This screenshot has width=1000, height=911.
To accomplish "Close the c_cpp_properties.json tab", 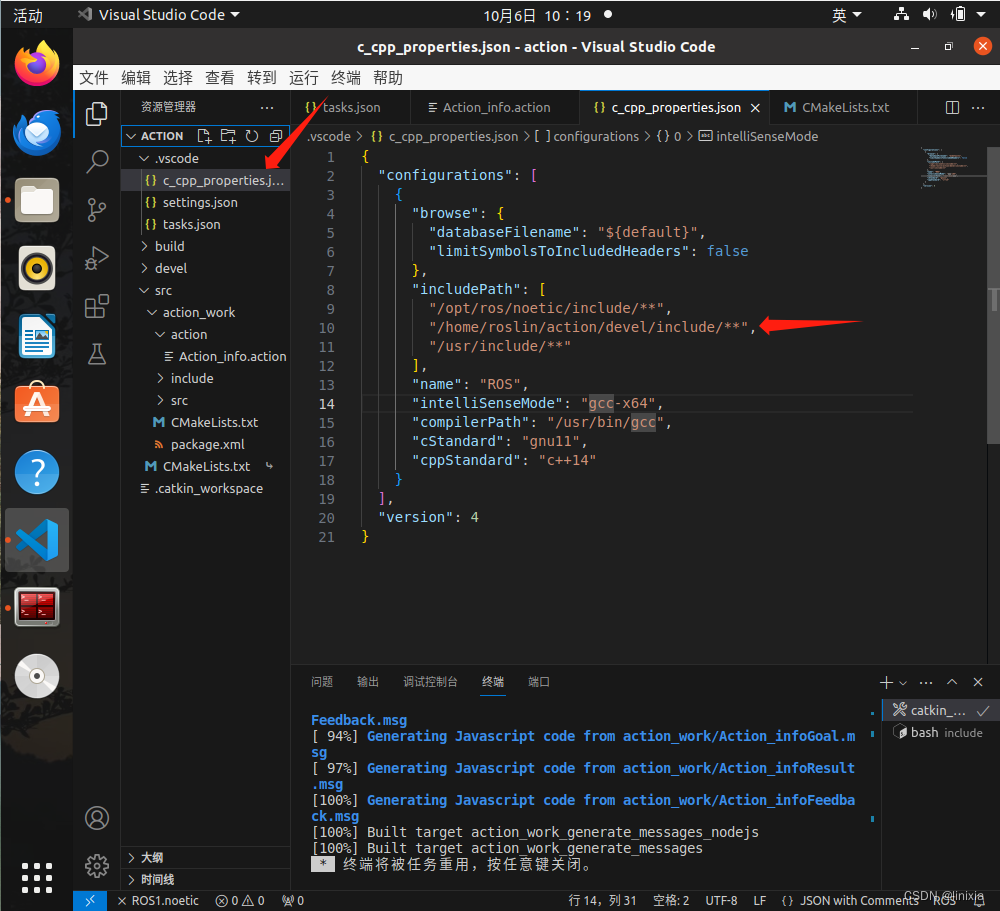I will click(x=755, y=108).
